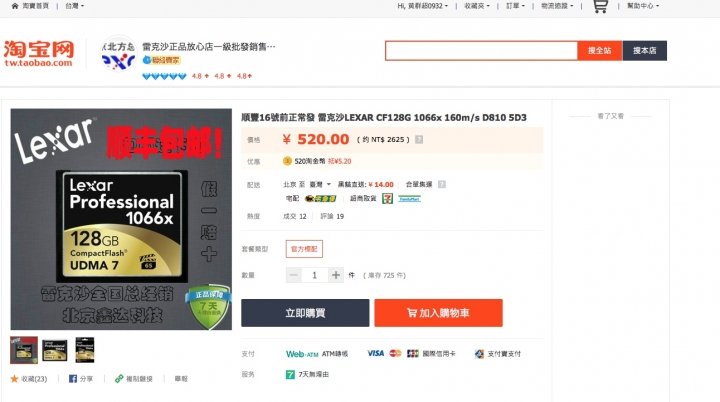Screen dimensions: 720x402
Task: Click the star favorite icon below thumbnails
Action: (14, 379)
